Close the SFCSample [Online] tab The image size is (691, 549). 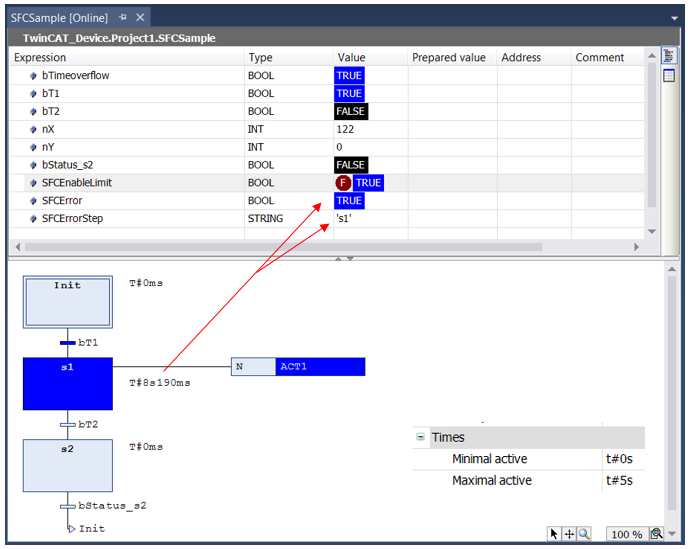tap(140, 17)
